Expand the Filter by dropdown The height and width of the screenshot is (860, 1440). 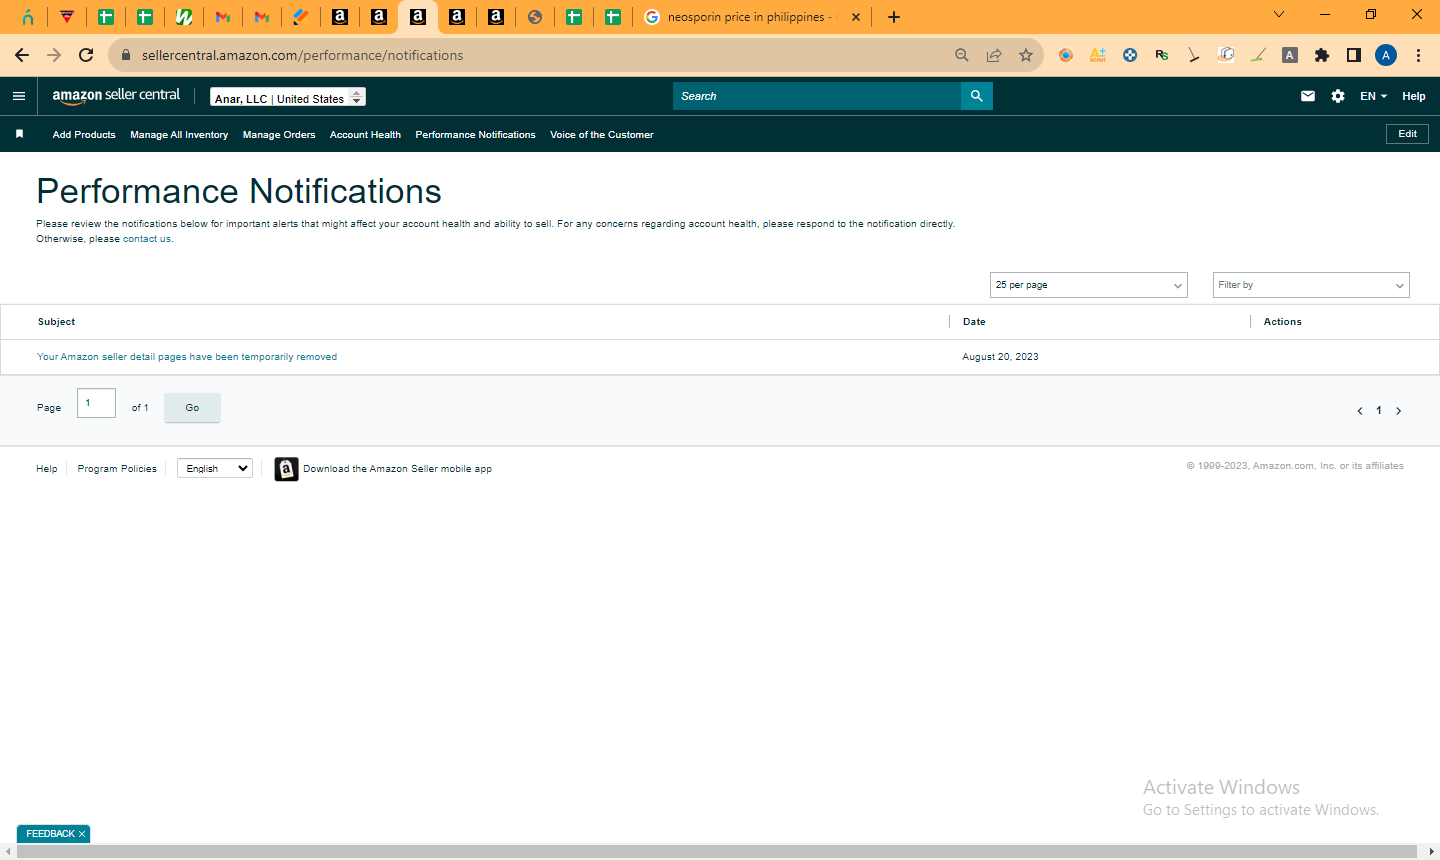click(1311, 285)
